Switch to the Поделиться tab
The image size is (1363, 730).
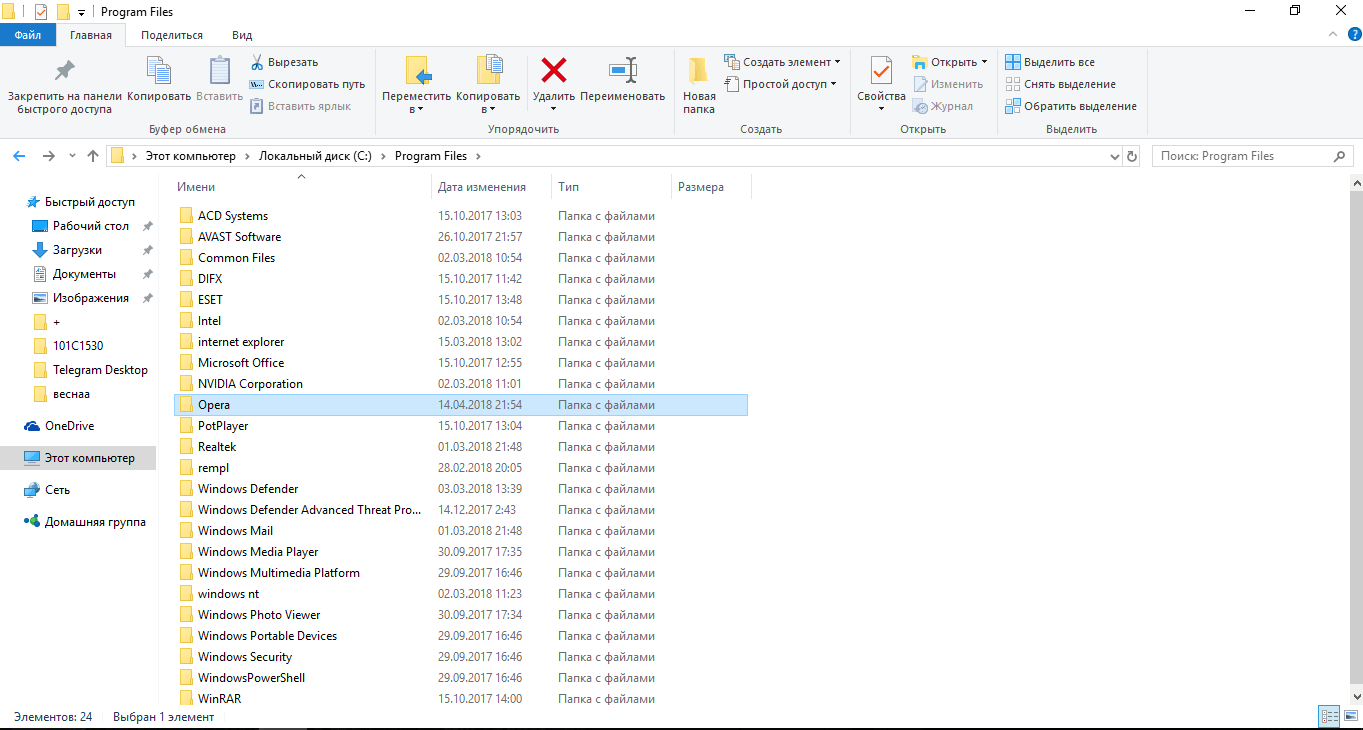click(172, 35)
